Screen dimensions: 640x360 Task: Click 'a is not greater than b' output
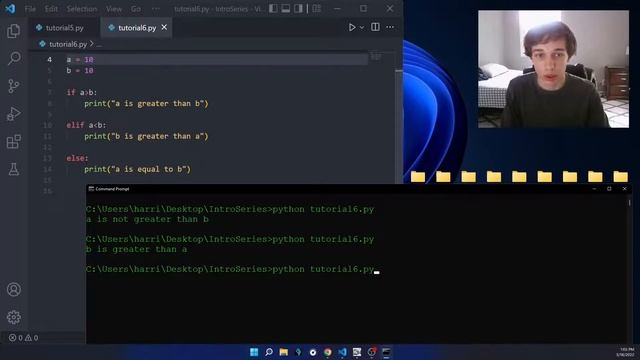coord(147,219)
